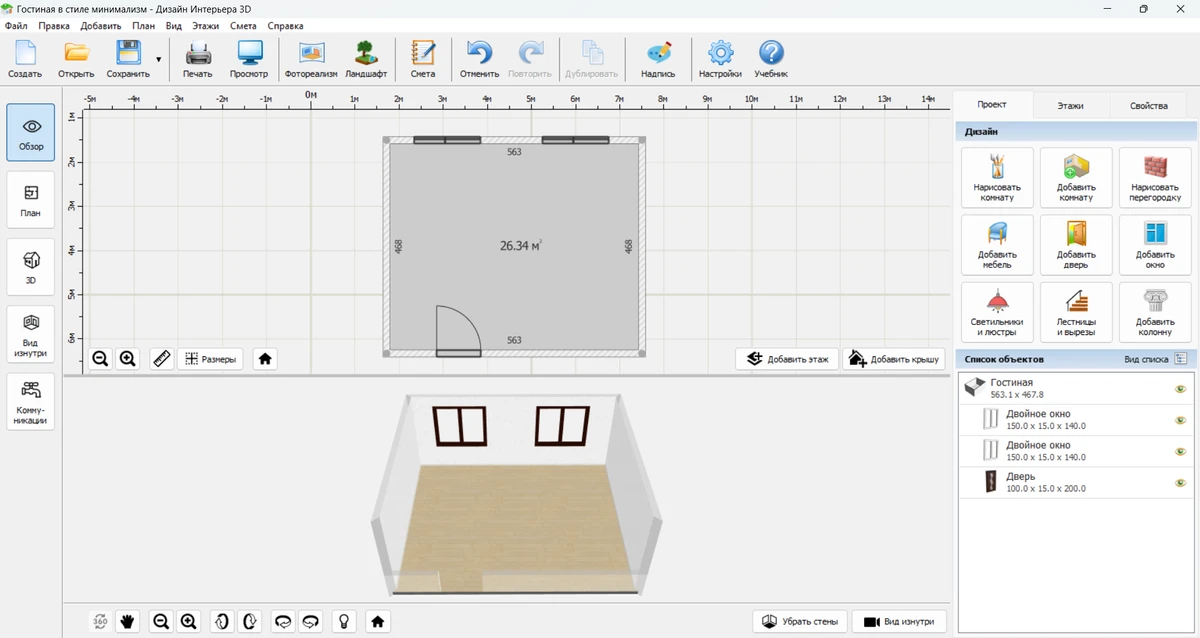Launch the Фотореализм render
The height and width of the screenshot is (638, 1200).
click(311, 60)
